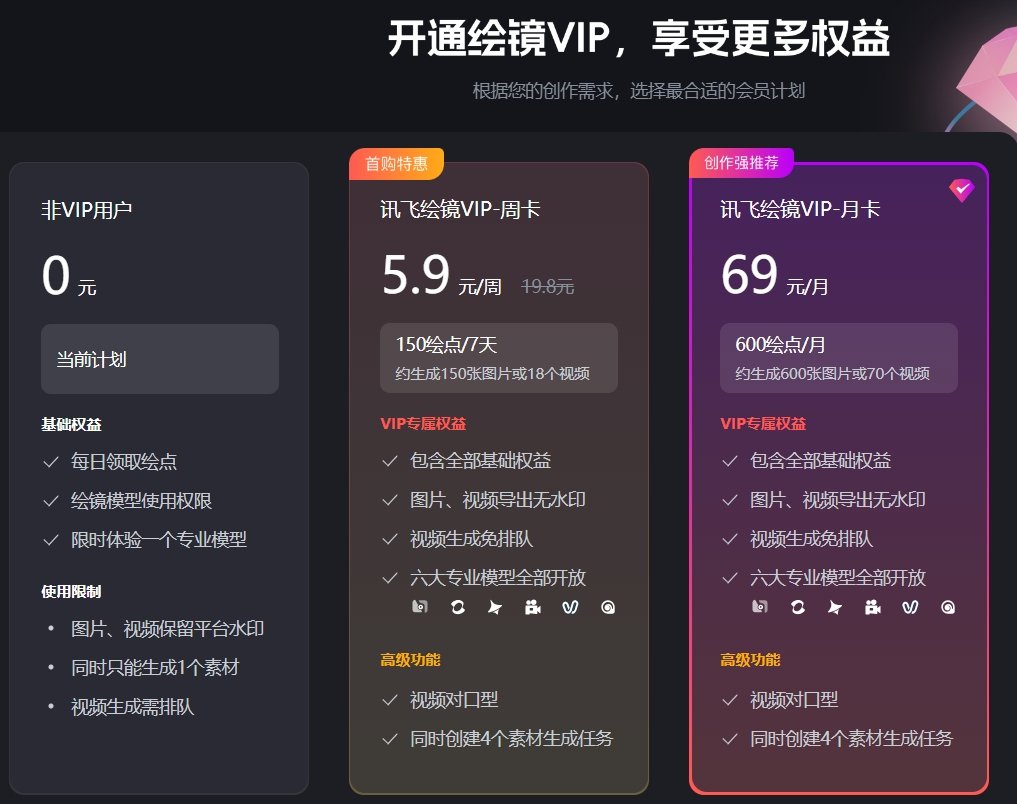Screen dimensions: 1017x804
Task: Click the 使用限制 section heading
Action: coord(71,591)
